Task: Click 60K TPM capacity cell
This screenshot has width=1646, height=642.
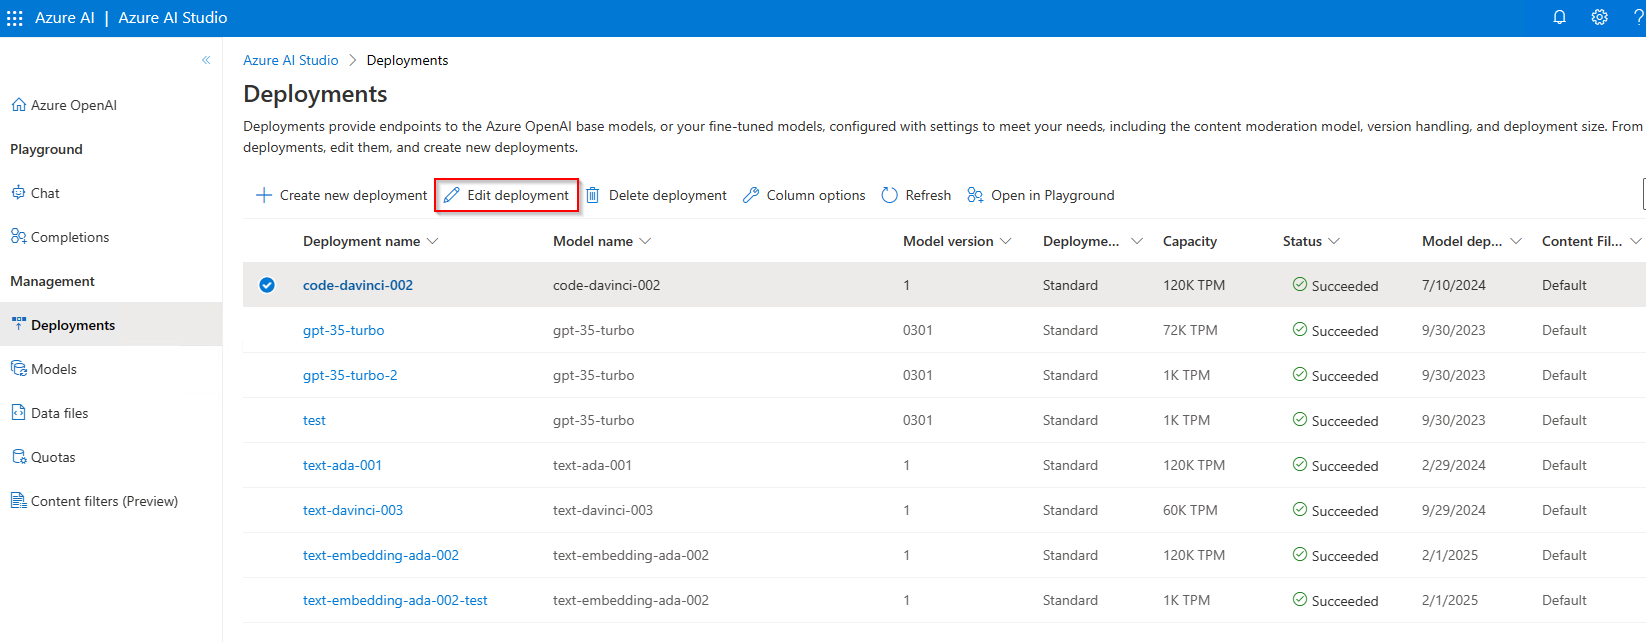Action: (1190, 510)
